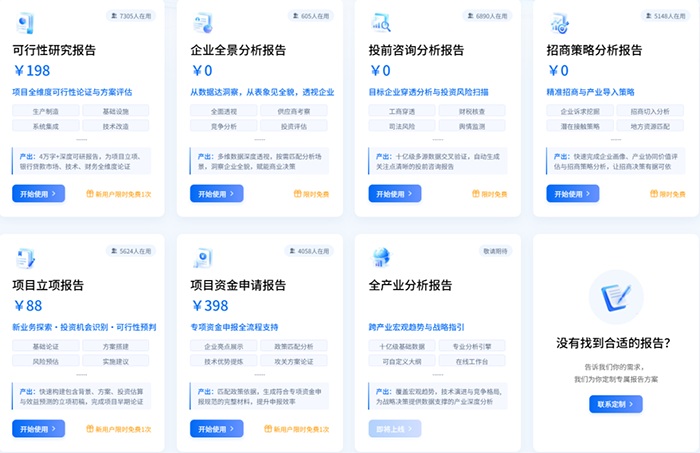The width and height of the screenshot is (700, 453).
Task: Click 开始使用 on 招商策略分析报告 card
Action: pyautogui.click(x=573, y=194)
